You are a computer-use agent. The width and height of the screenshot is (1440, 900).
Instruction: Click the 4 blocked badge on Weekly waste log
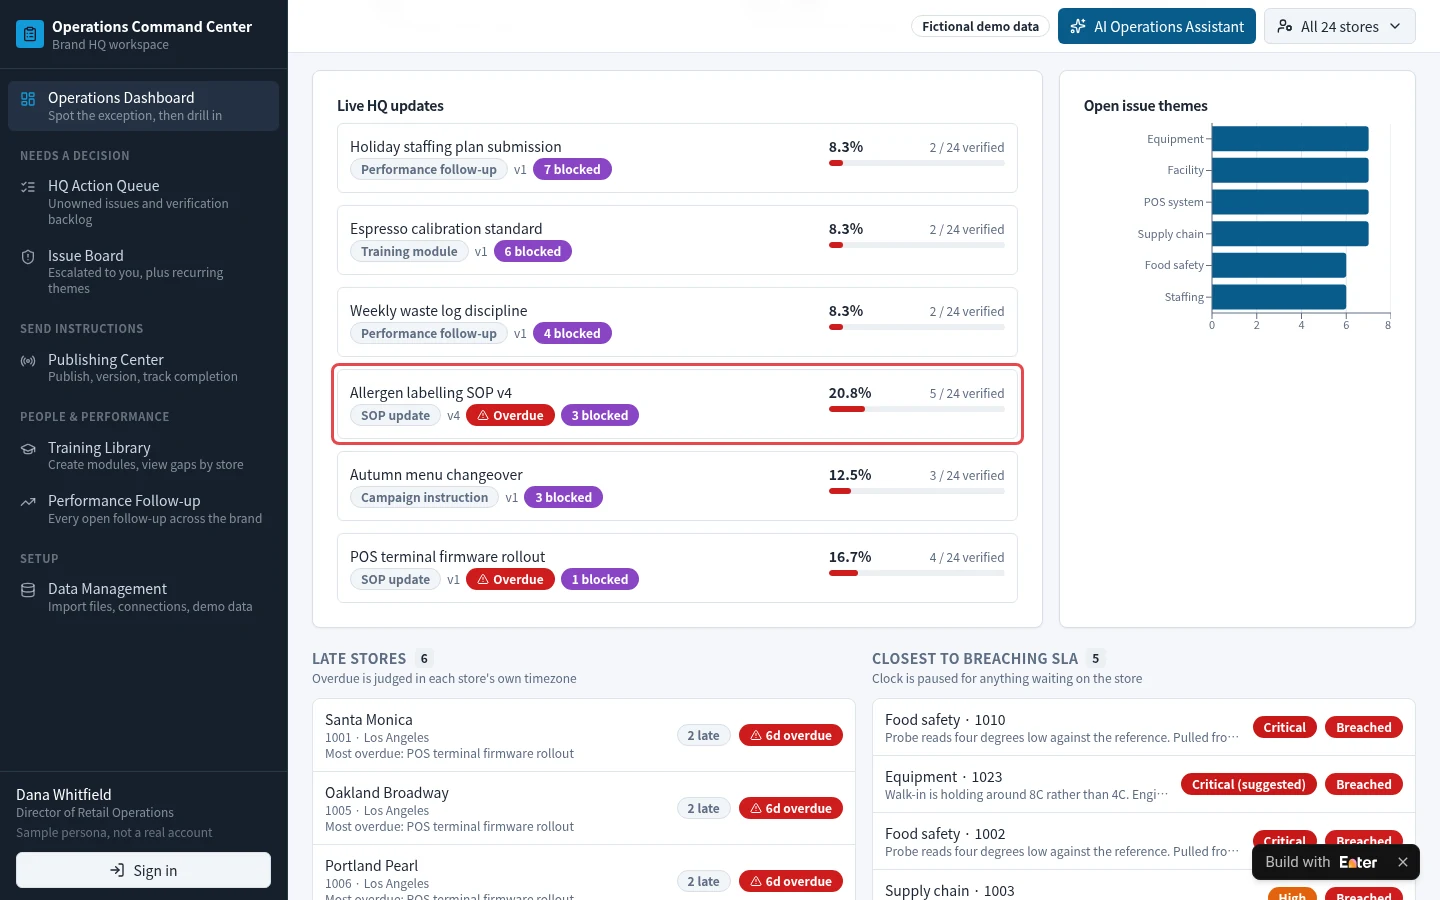coord(572,333)
